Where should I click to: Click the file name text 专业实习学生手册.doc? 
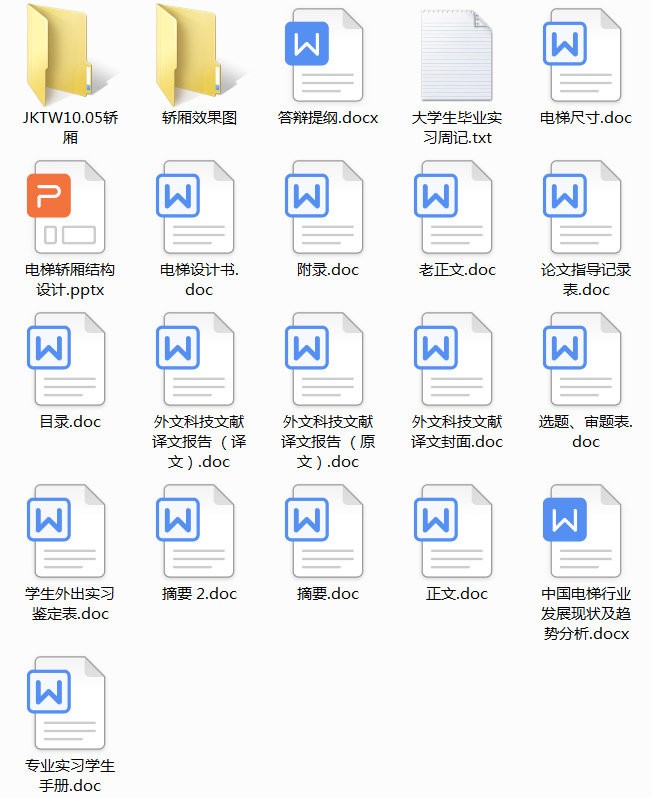pos(70,776)
